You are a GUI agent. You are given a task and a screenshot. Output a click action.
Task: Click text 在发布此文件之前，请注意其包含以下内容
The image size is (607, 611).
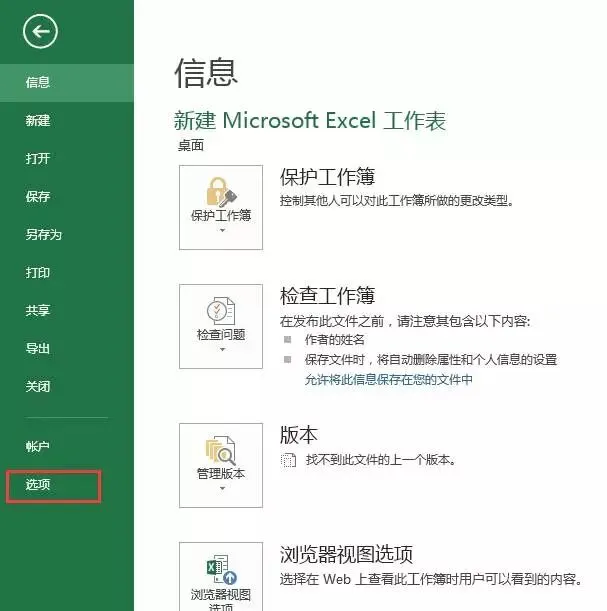click(x=405, y=321)
